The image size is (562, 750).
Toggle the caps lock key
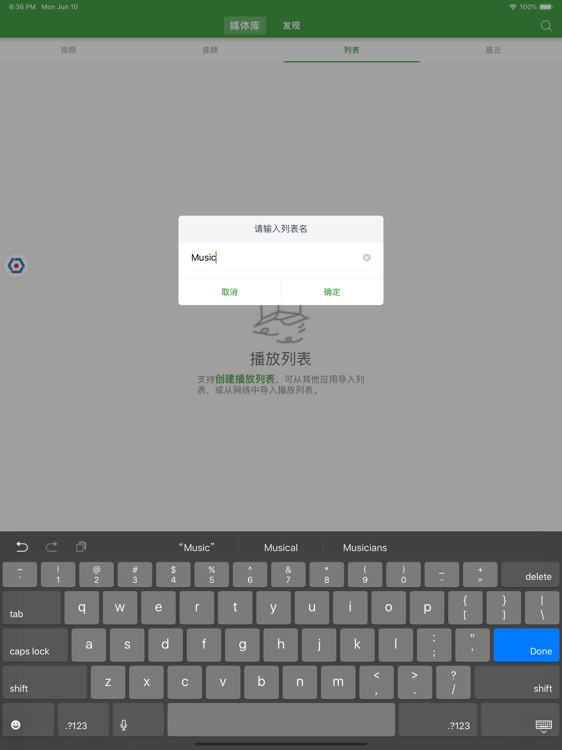tap(35, 645)
